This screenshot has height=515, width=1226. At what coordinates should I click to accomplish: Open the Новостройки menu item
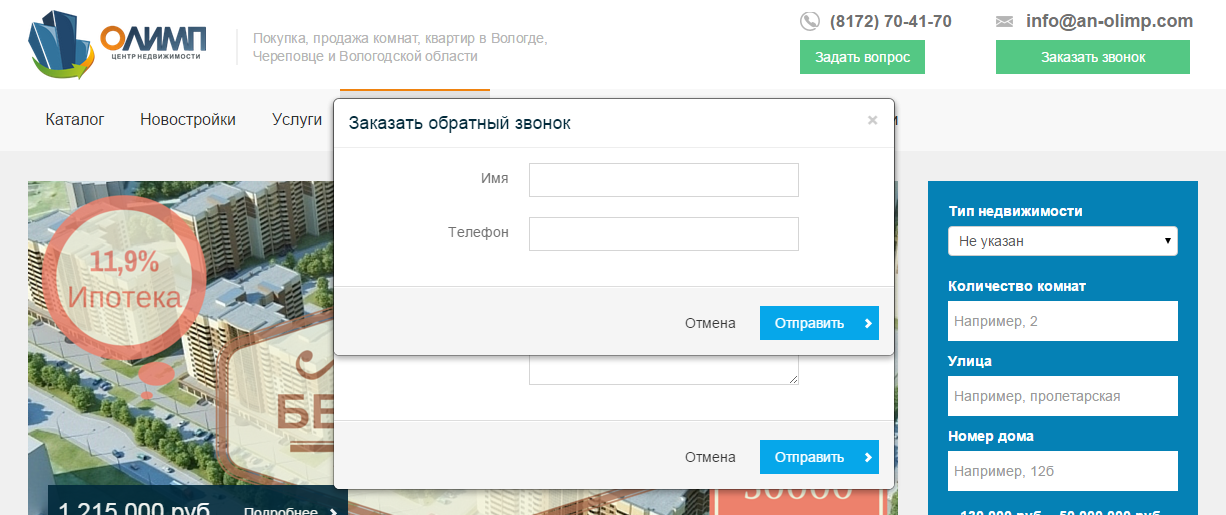click(188, 120)
